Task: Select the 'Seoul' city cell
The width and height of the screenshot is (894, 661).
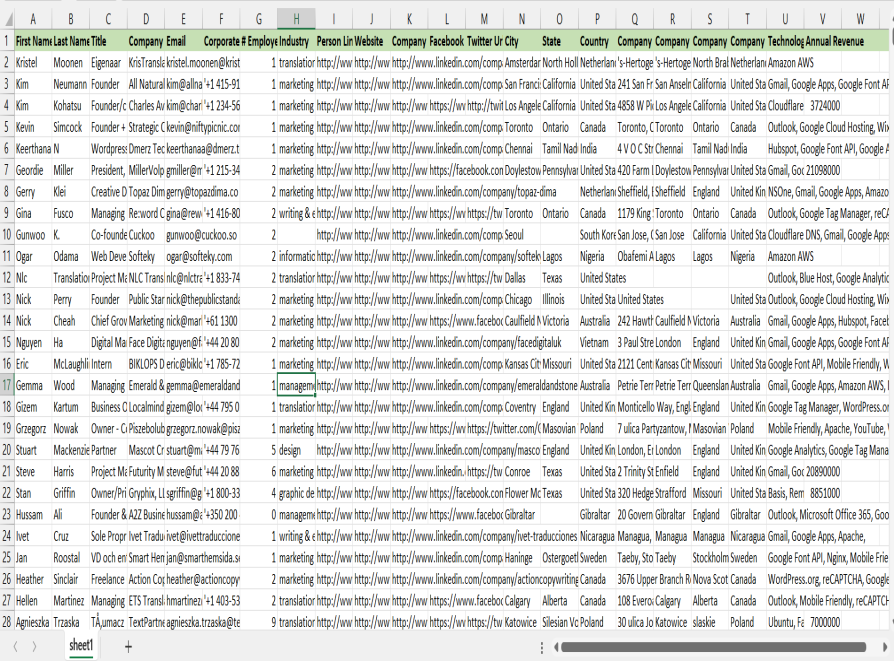Action: 522,234
